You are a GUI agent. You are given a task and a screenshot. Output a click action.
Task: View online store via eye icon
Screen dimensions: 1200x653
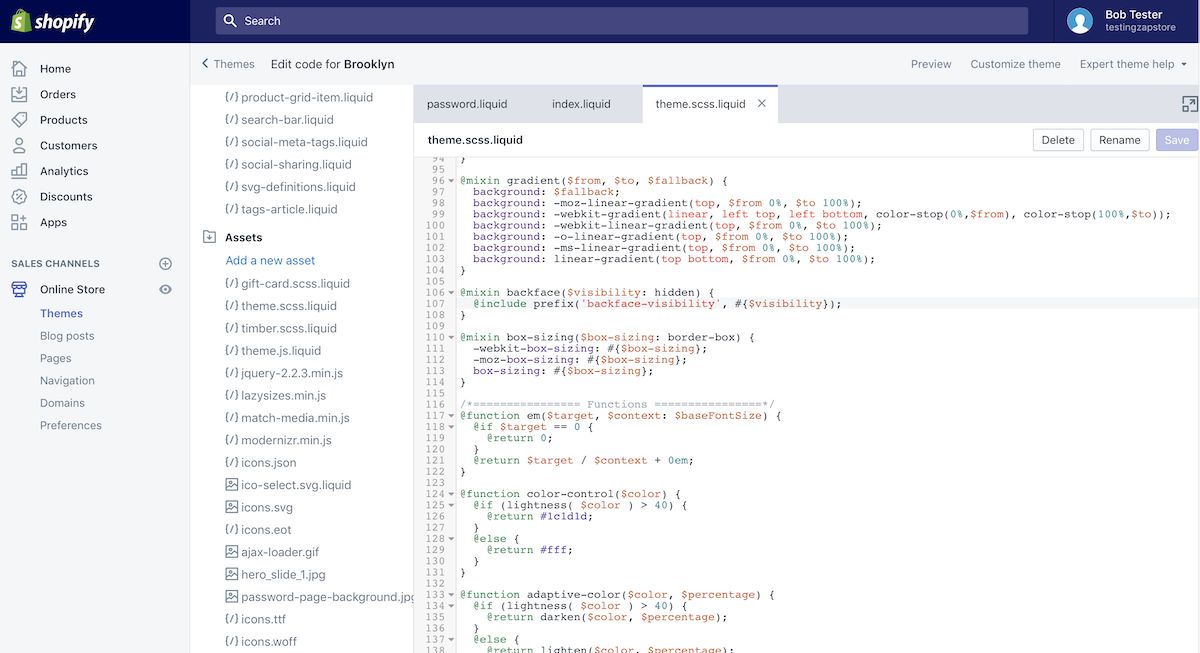(x=166, y=289)
